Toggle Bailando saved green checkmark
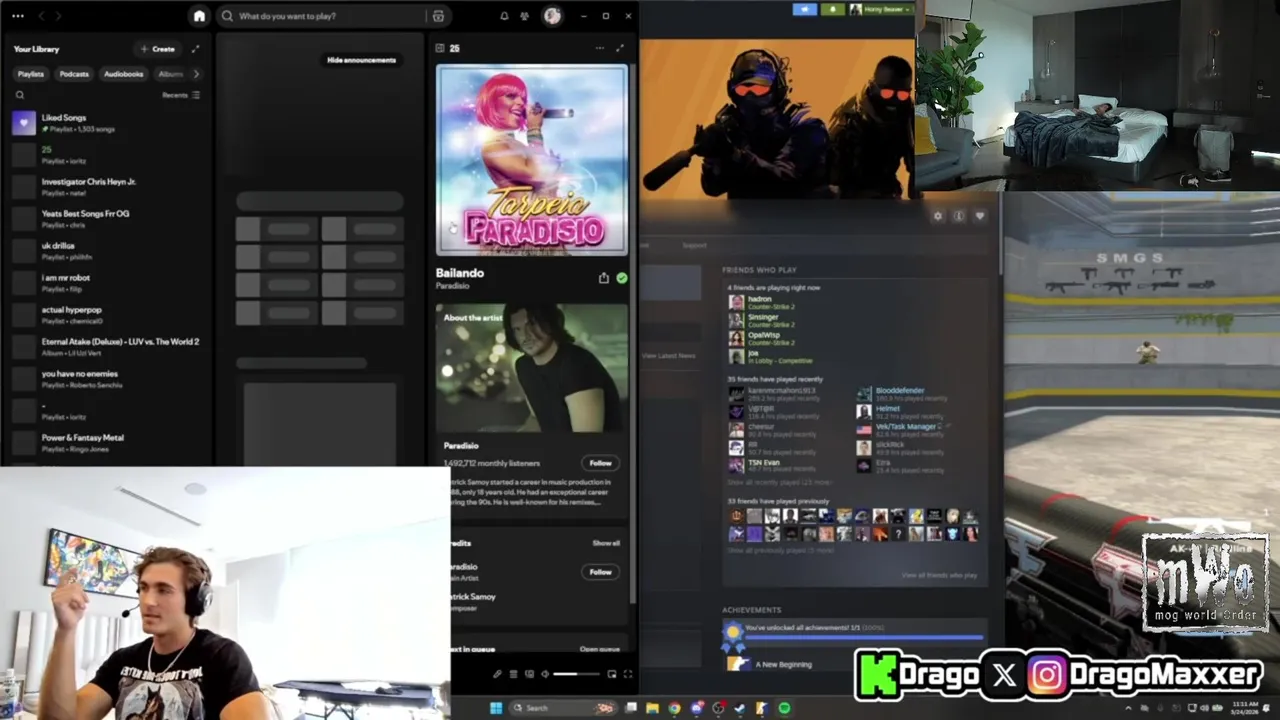The image size is (1280, 720). click(x=622, y=278)
